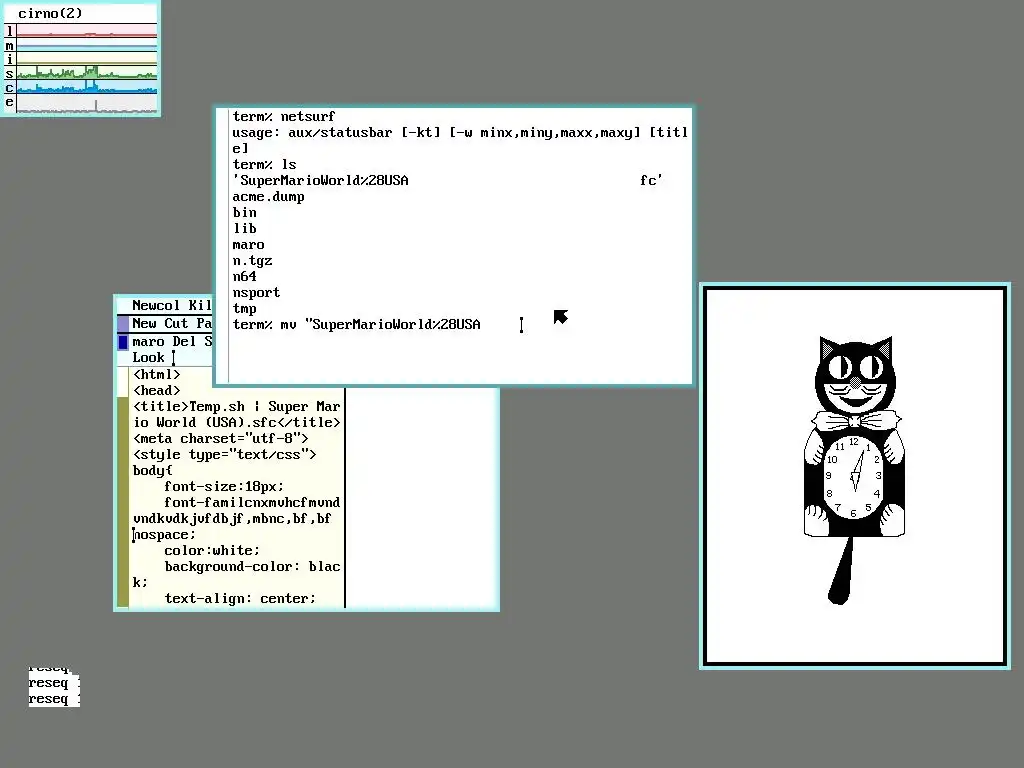Click the 's' syscall graph in stats
Screen dimensions: 1024x768
point(86,72)
